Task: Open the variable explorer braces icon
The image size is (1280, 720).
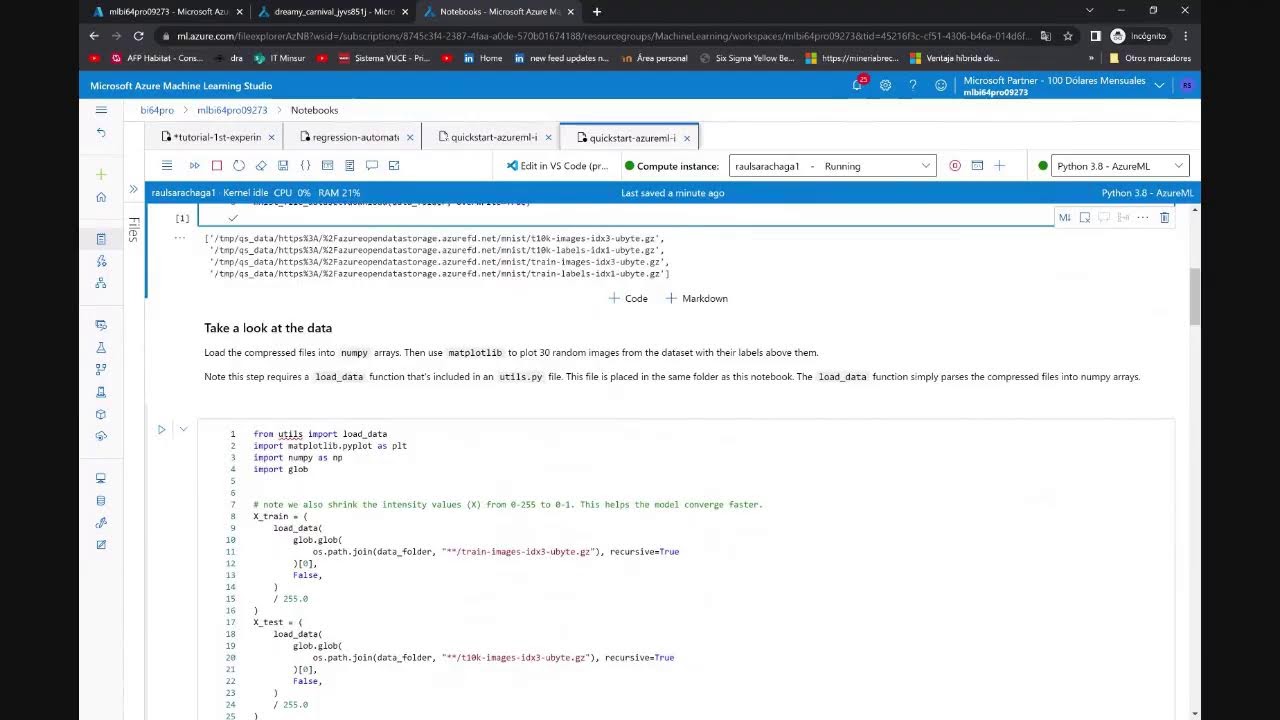Action: click(305, 166)
